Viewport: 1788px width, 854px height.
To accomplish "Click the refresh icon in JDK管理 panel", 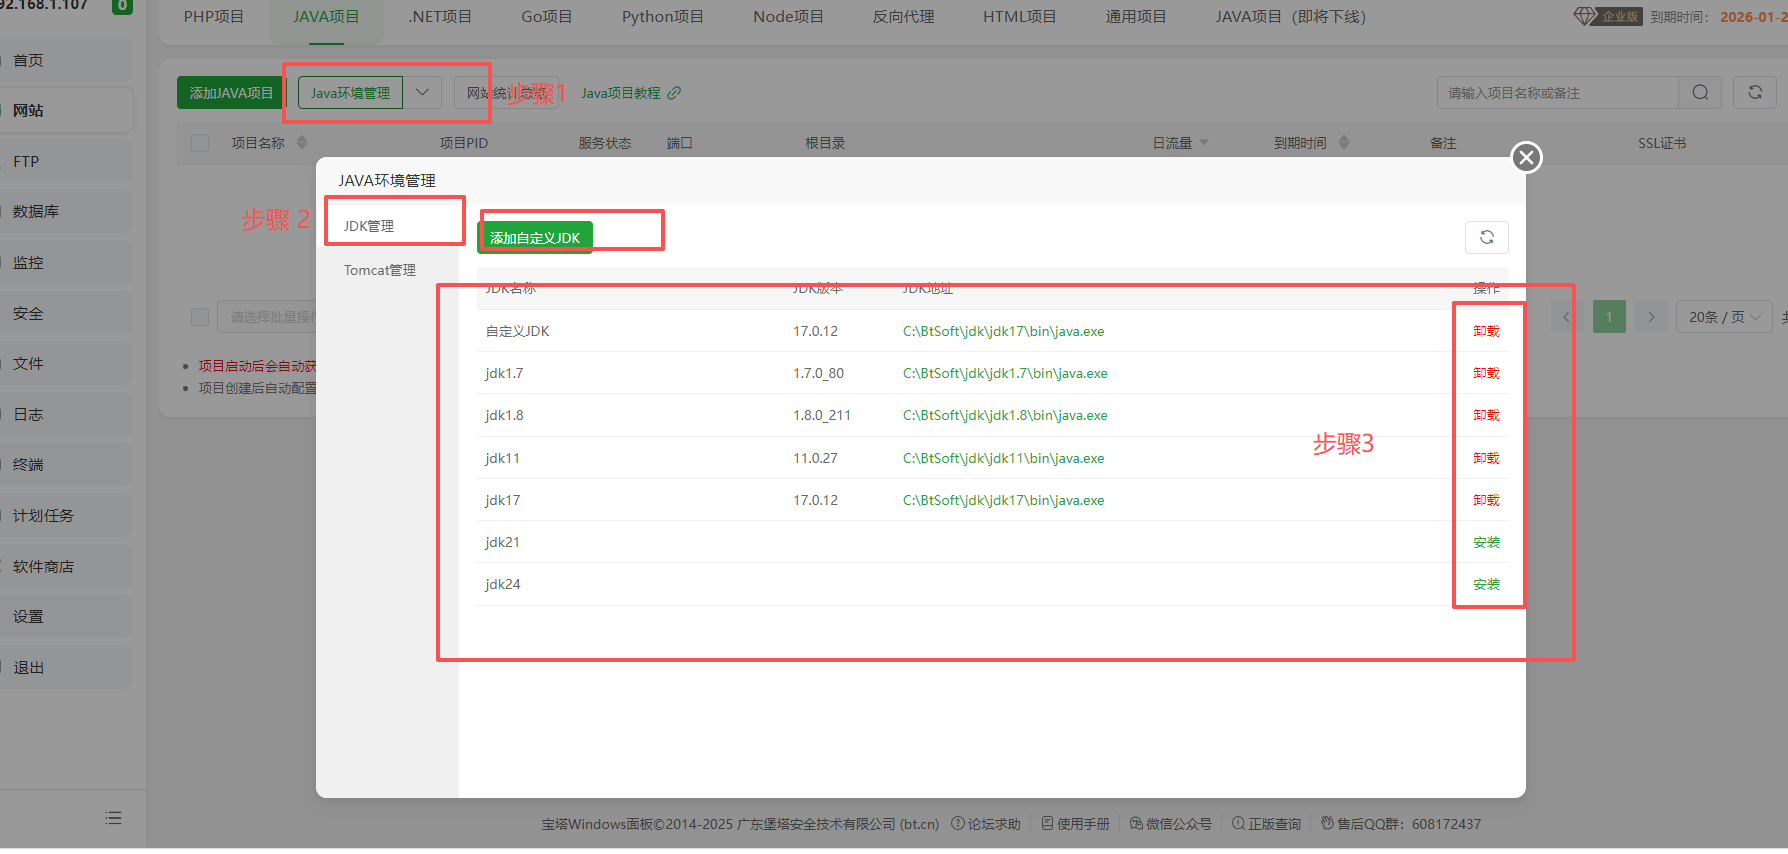I will (x=1486, y=237).
